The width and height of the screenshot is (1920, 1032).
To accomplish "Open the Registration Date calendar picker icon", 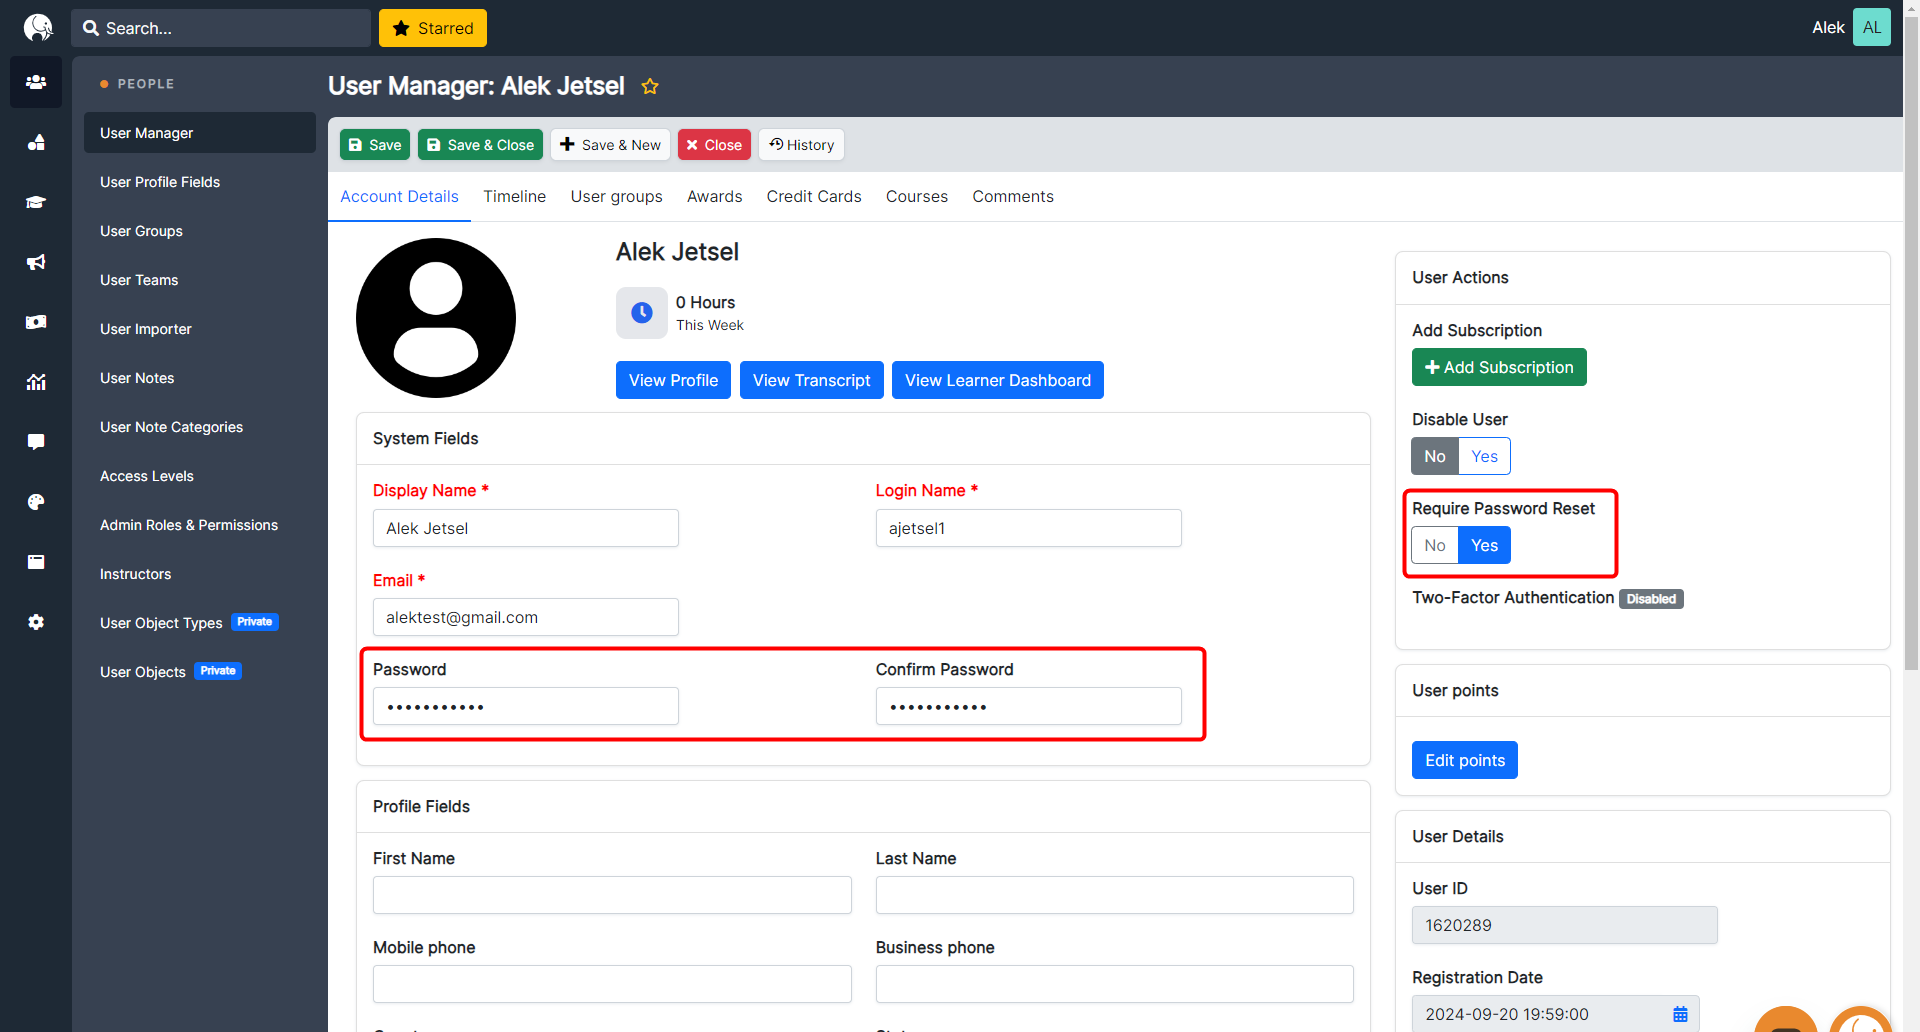I will click(x=1680, y=1014).
